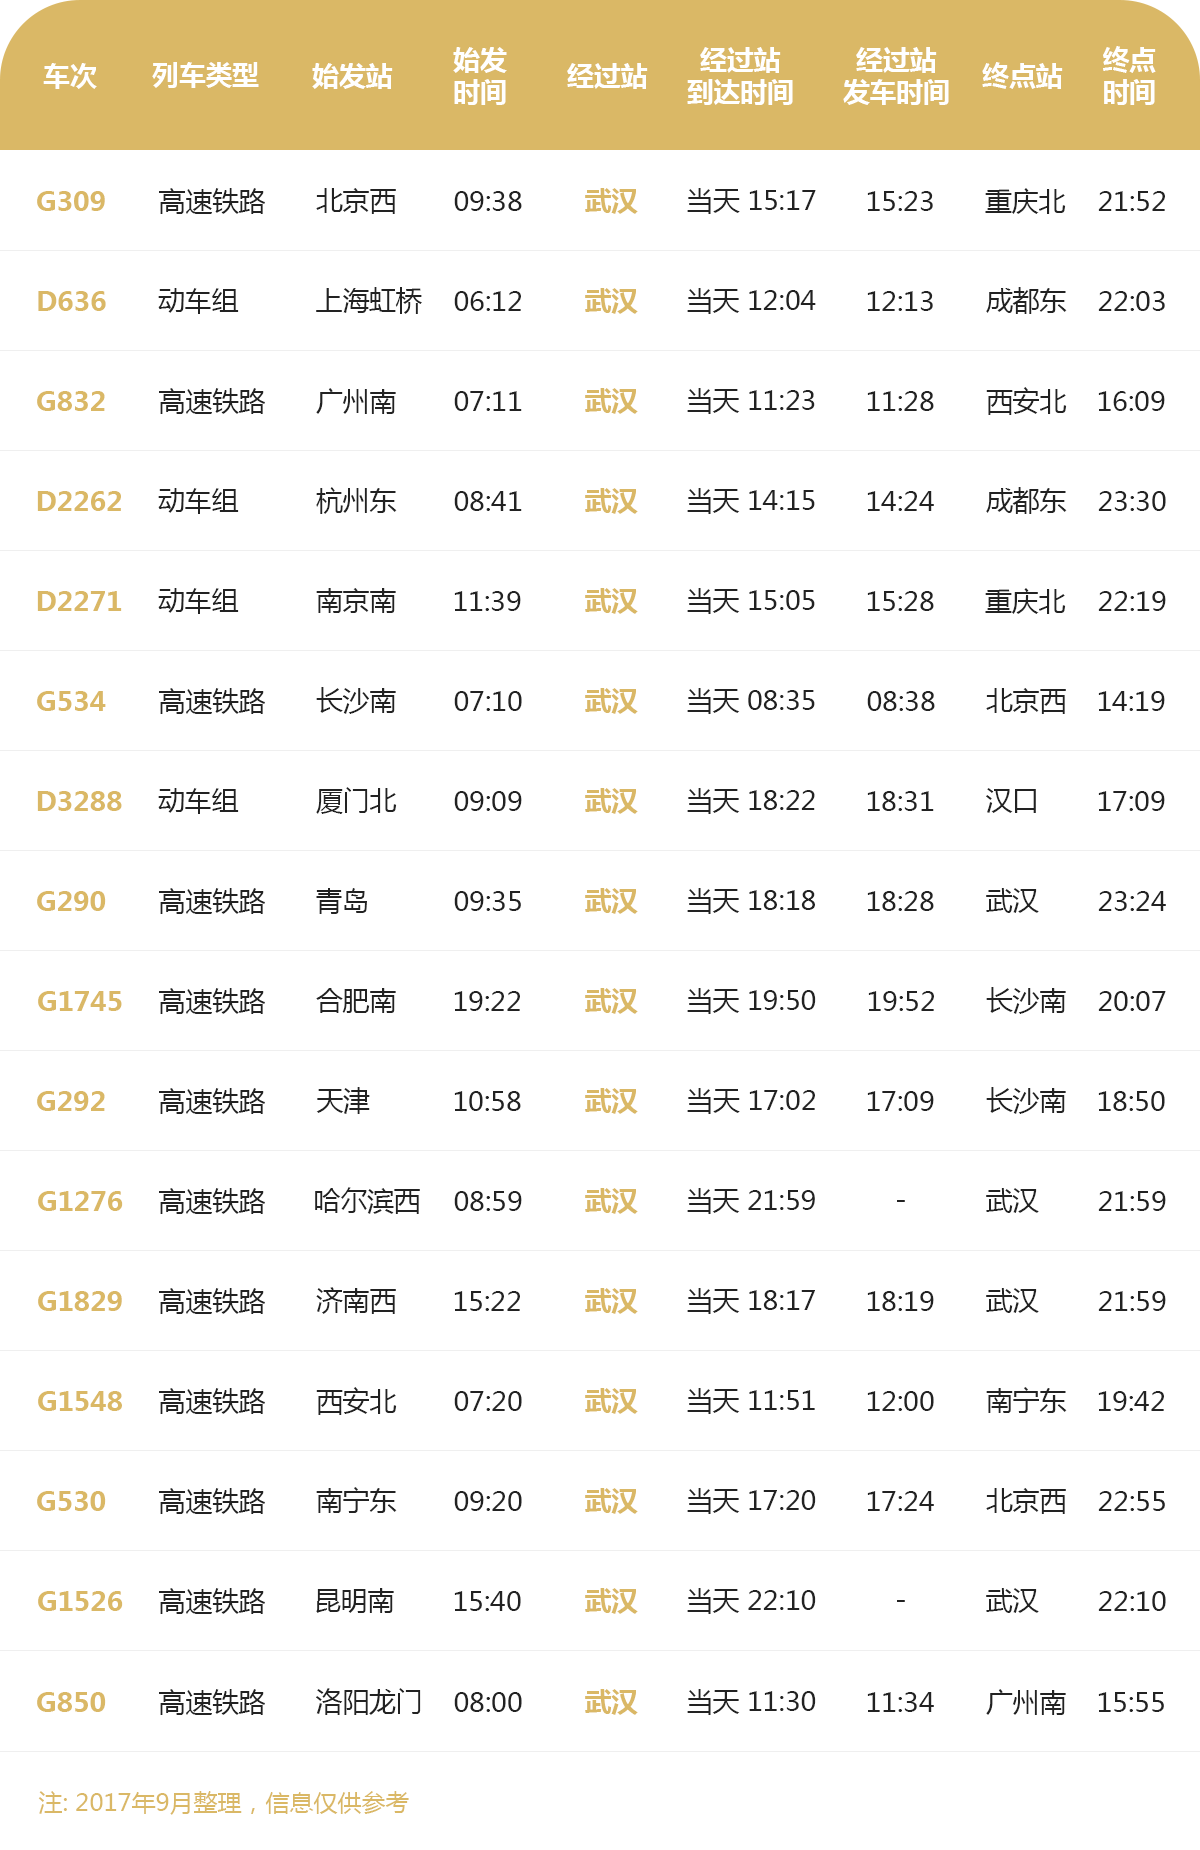Click 武汉 passing station in G309 row
The image size is (1200, 1850).
click(x=611, y=201)
